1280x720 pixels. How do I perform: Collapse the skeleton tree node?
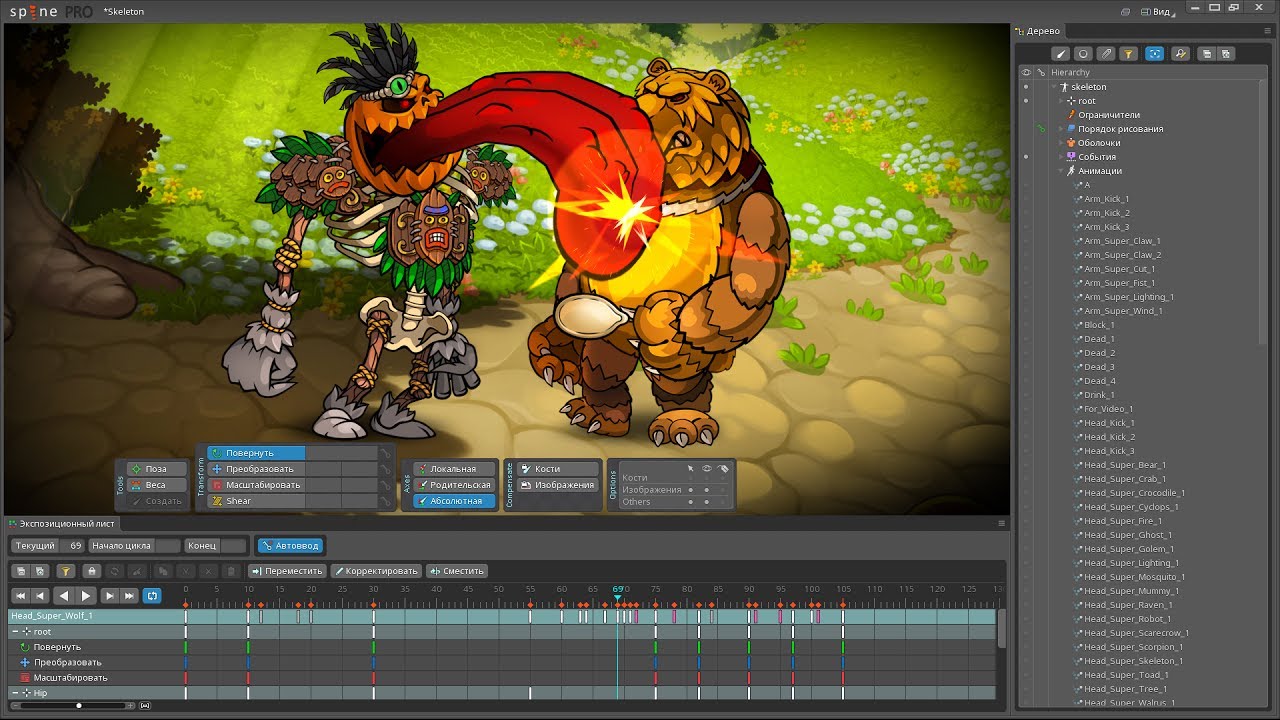click(1054, 87)
